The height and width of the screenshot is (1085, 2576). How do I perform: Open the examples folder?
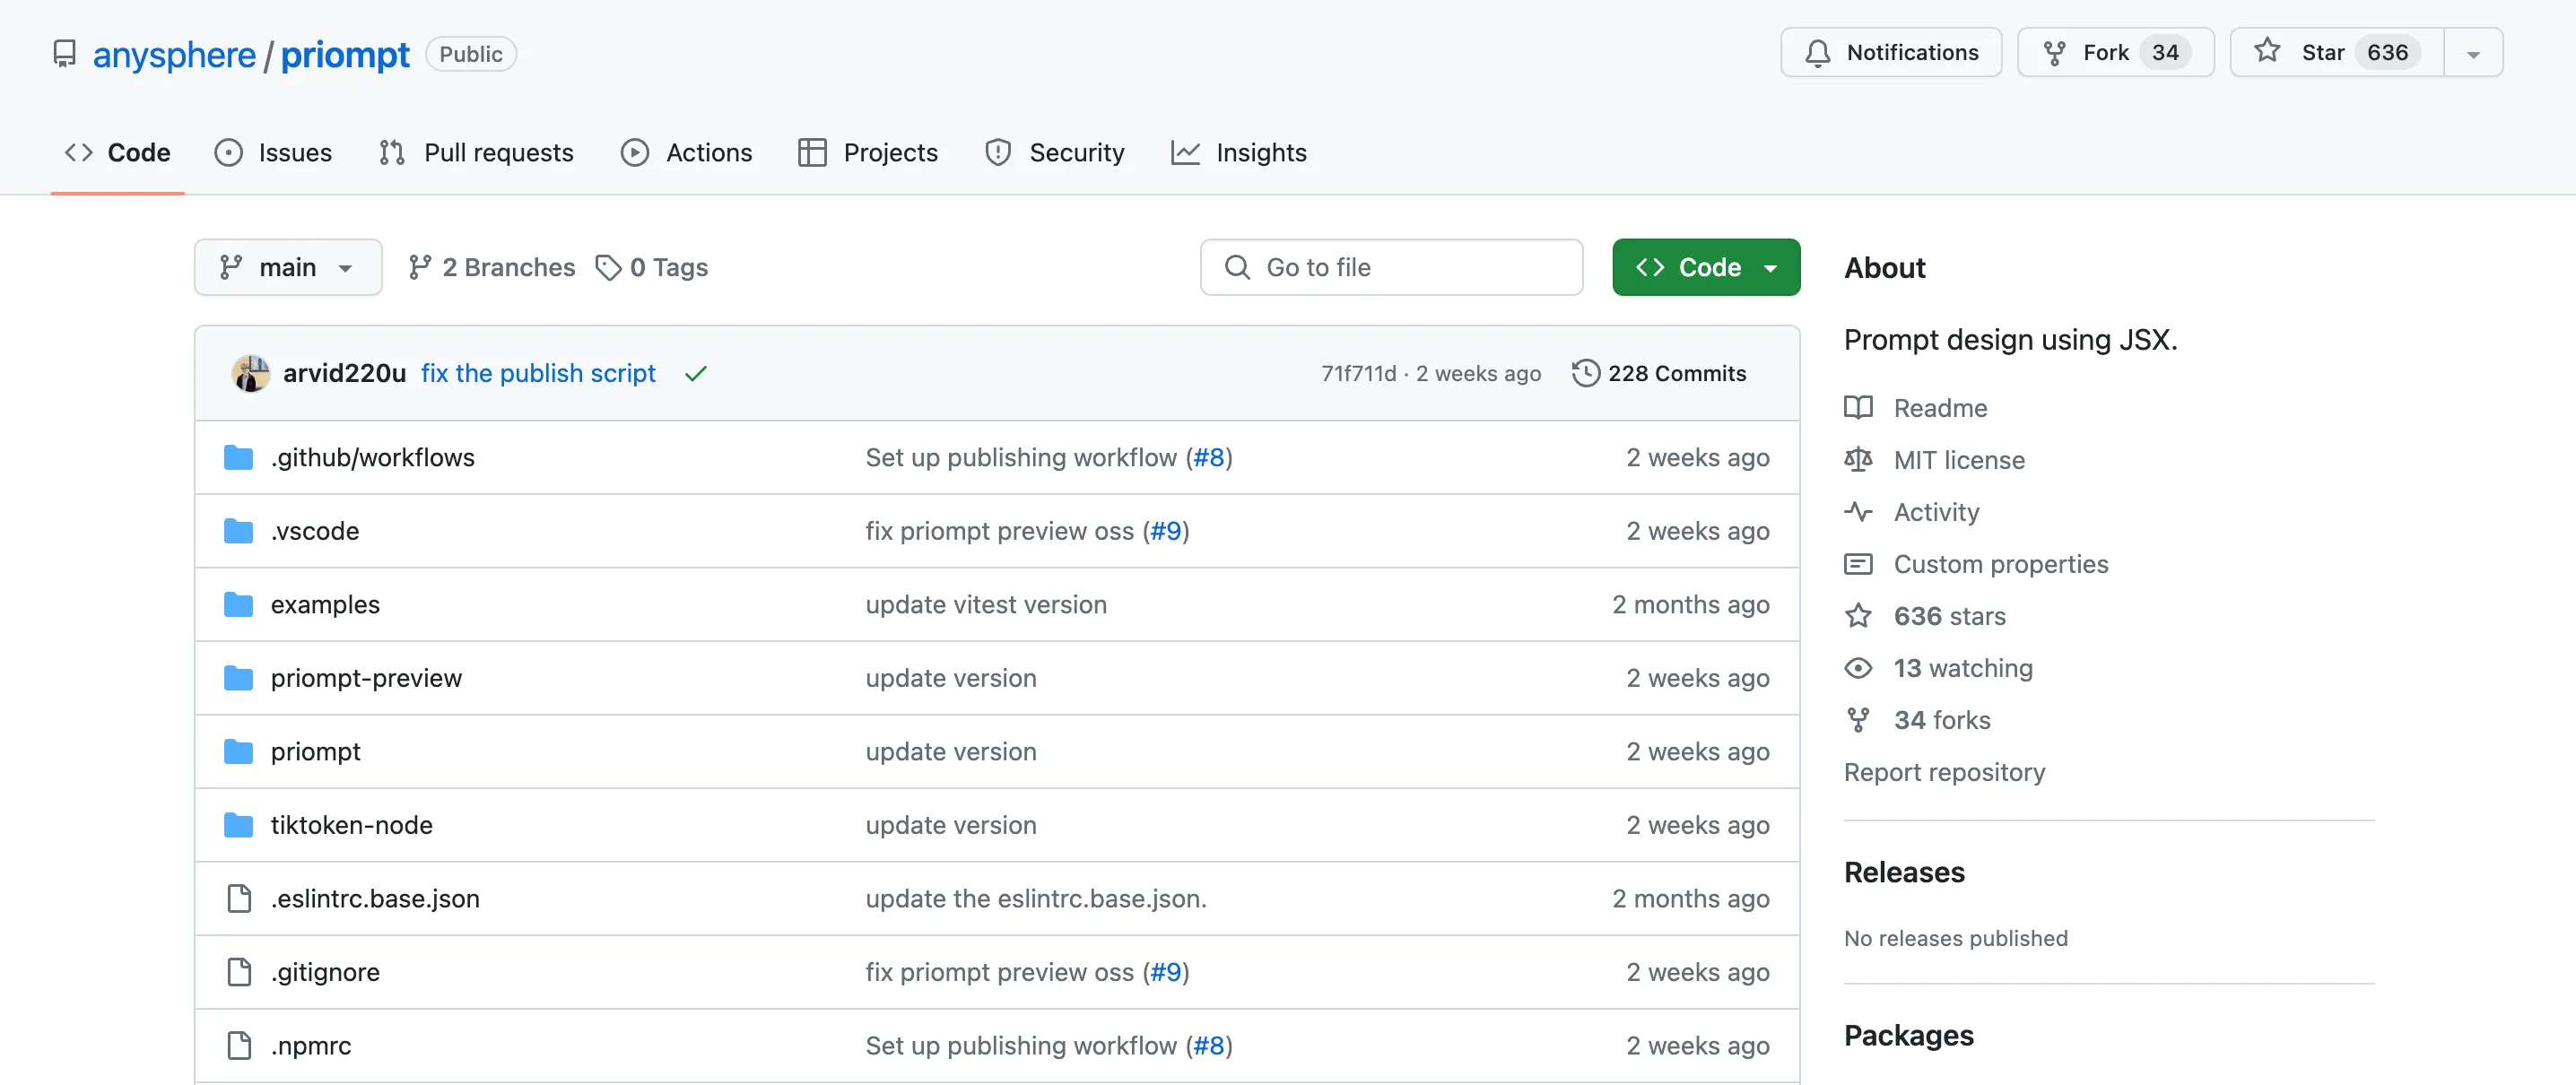point(325,604)
